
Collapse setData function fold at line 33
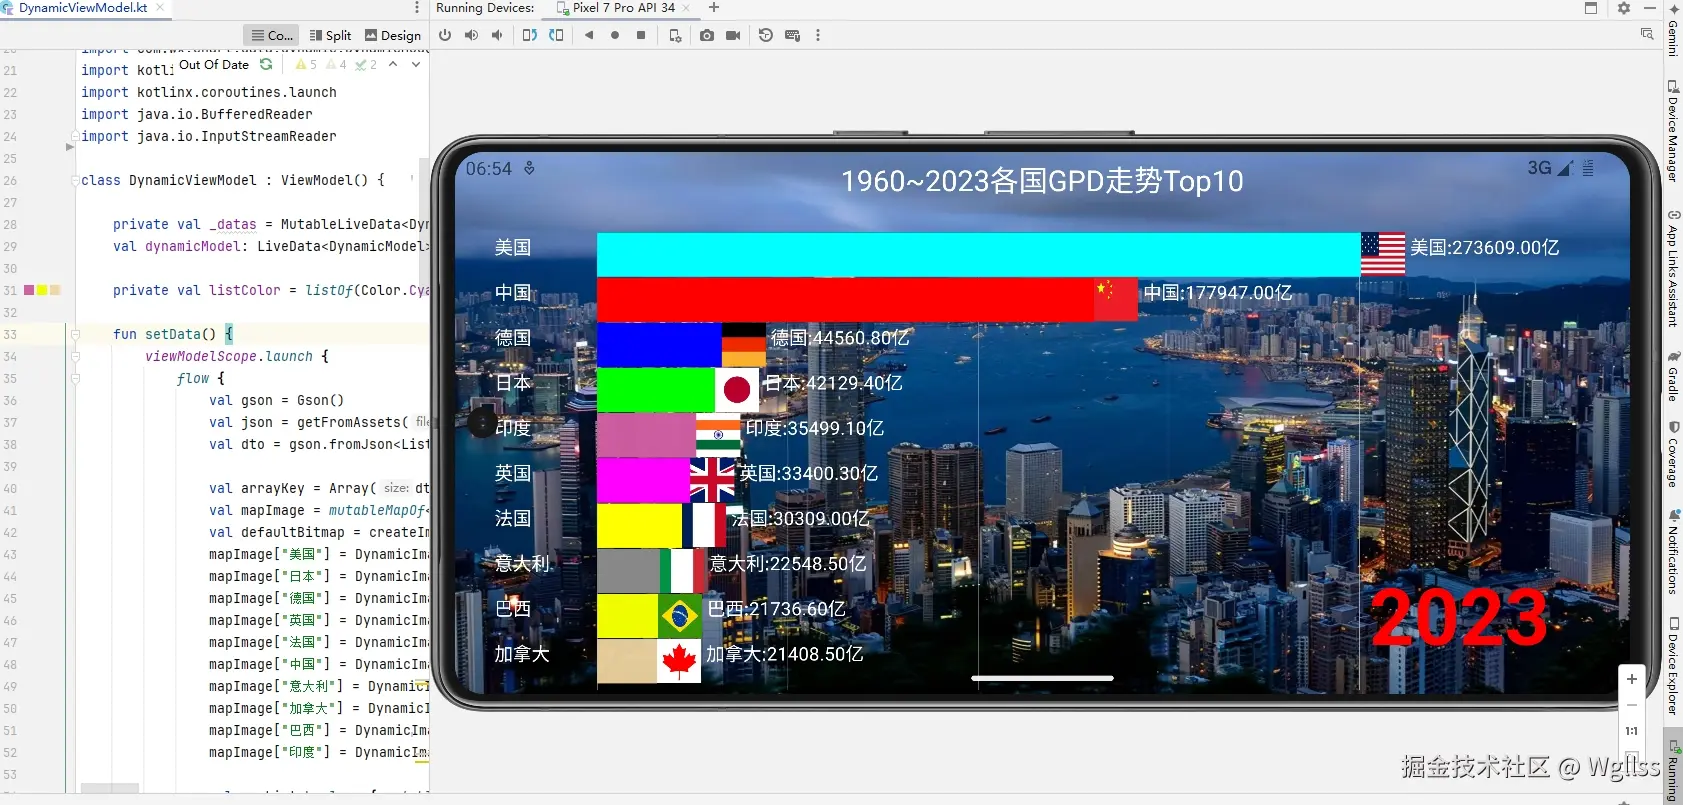click(74, 334)
